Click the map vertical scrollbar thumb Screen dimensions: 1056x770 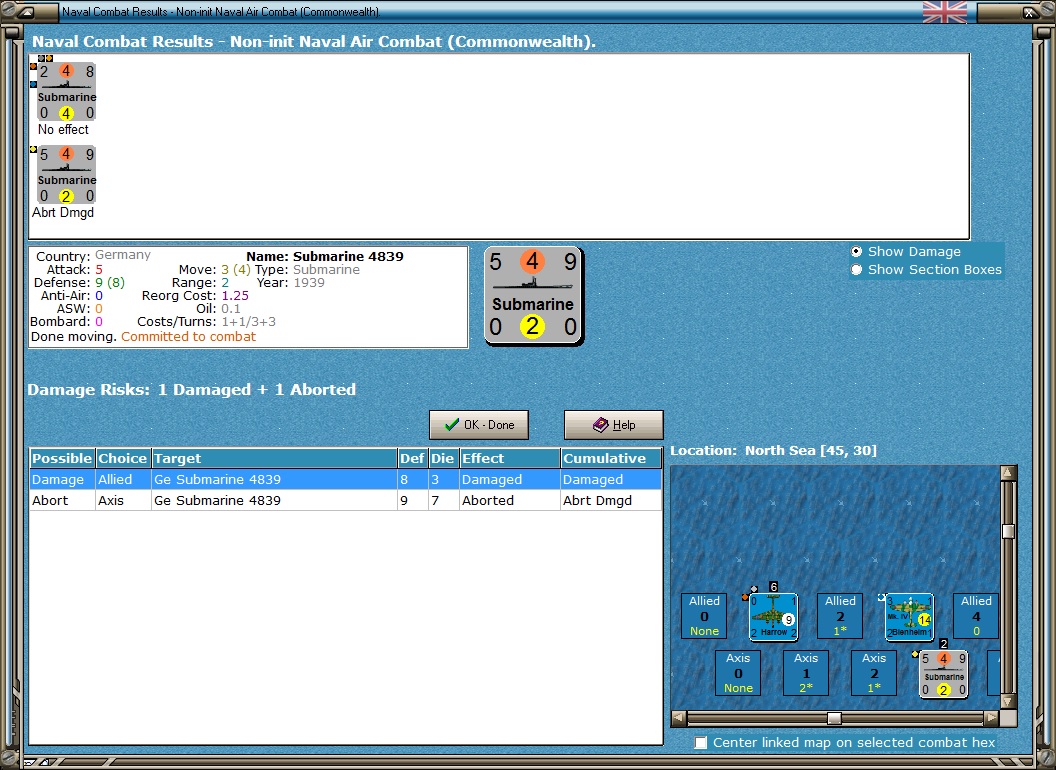click(1008, 531)
